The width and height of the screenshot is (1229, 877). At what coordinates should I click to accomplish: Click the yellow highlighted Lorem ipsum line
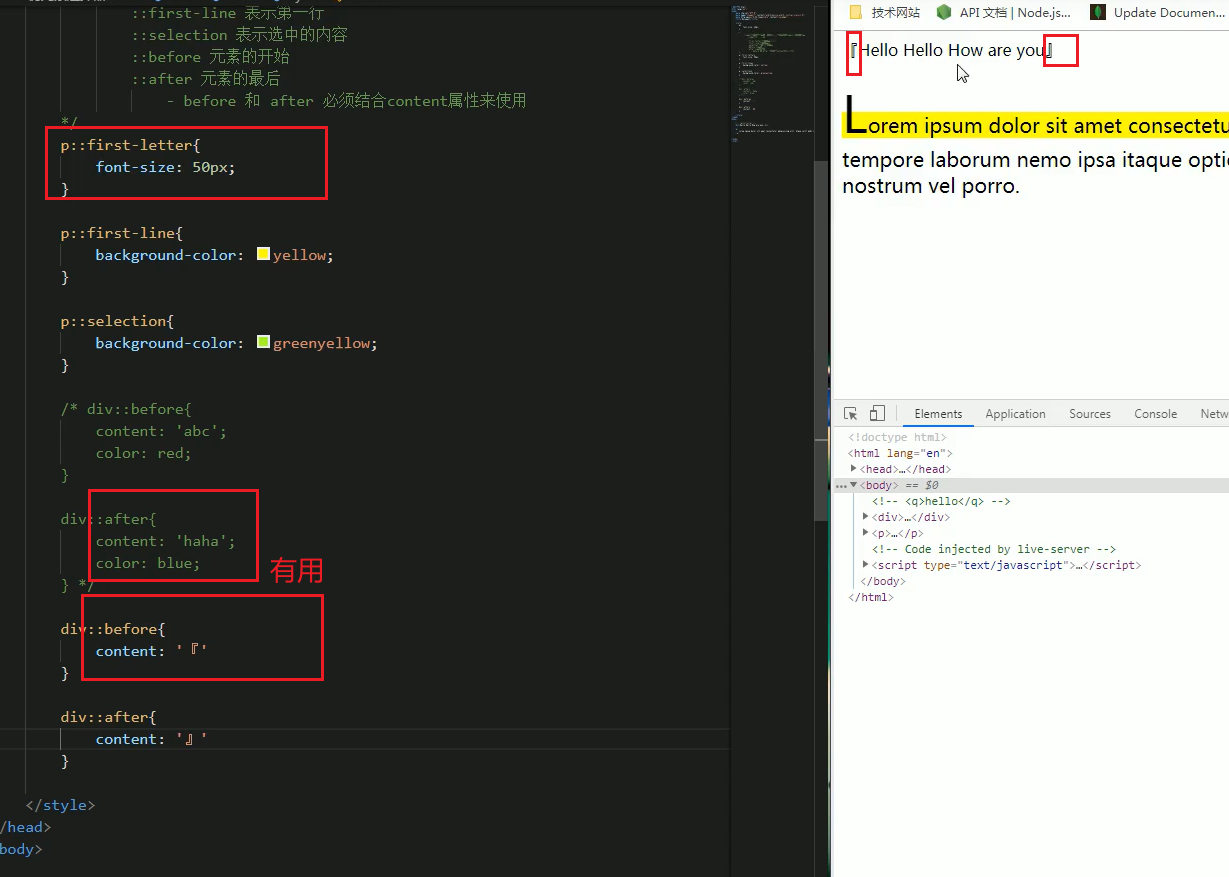1035,125
